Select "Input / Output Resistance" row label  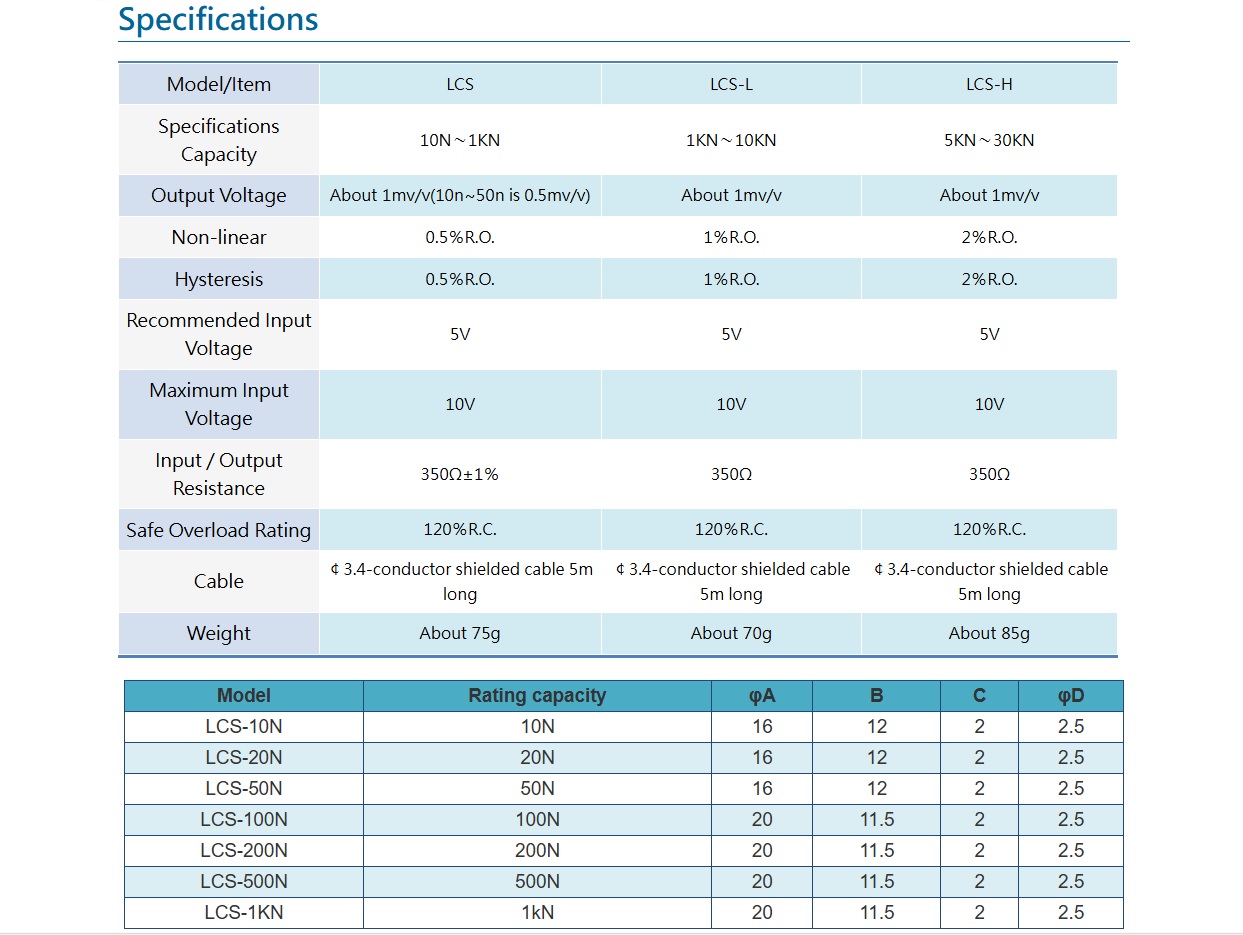[x=219, y=474]
